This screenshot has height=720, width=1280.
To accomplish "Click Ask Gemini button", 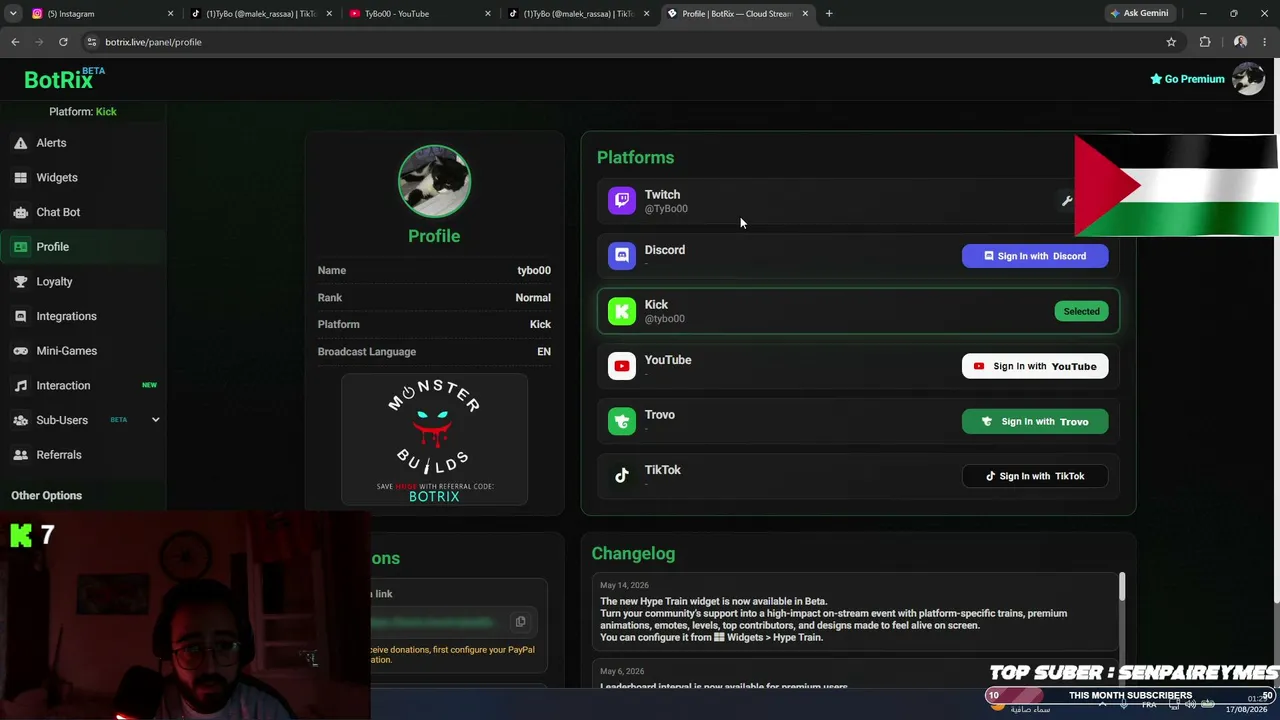I will tap(1139, 13).
